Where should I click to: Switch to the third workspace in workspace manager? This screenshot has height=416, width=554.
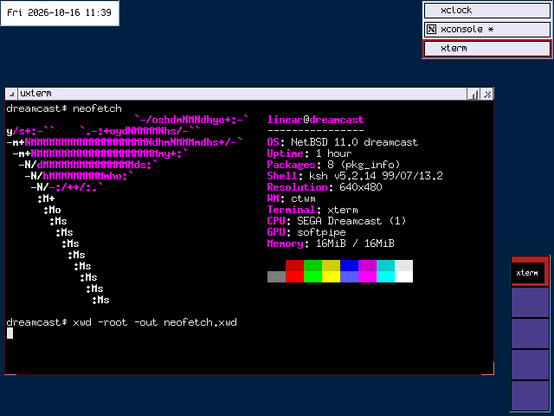point(530,333)
